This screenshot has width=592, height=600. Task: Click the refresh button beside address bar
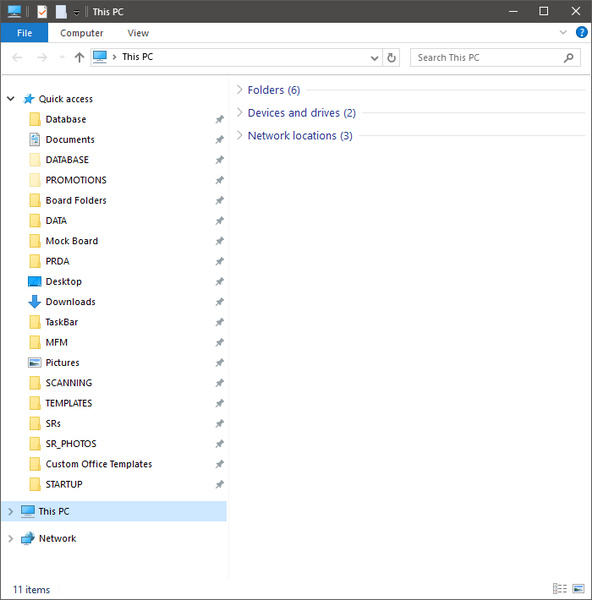pyautogui.click(x=391, y=58)
